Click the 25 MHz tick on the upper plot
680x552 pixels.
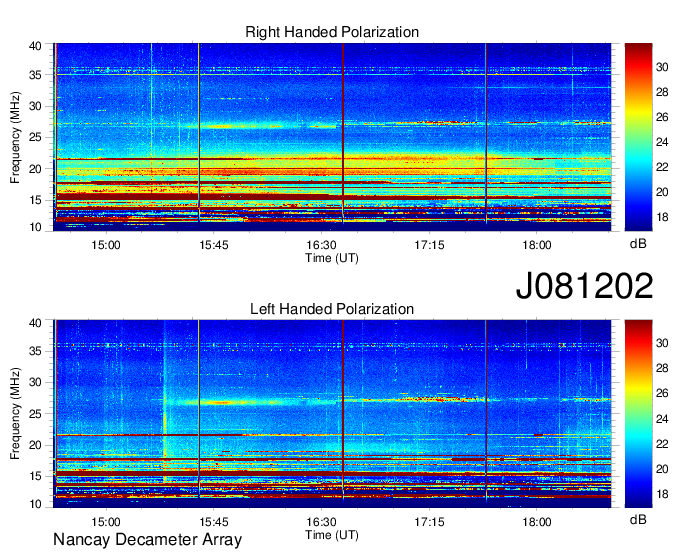coord(35,138)
